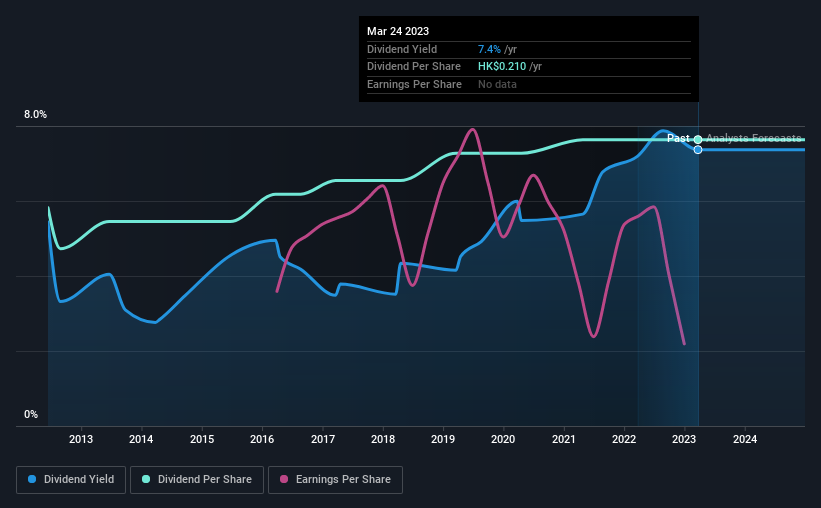Click the 2018 x-axis label
Viewport: 821px width, 508px height.
click(383, 439)
